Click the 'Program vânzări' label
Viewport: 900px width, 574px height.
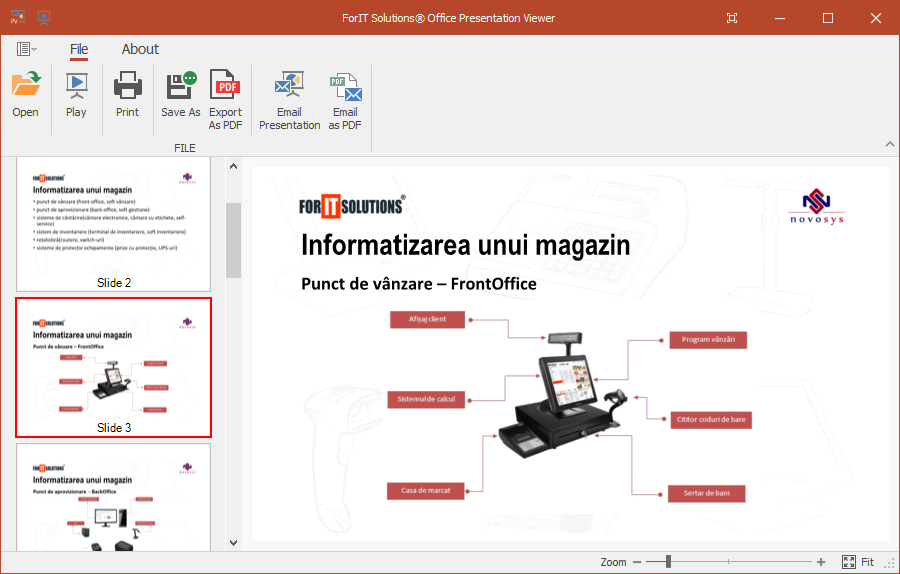coord(708,340)
